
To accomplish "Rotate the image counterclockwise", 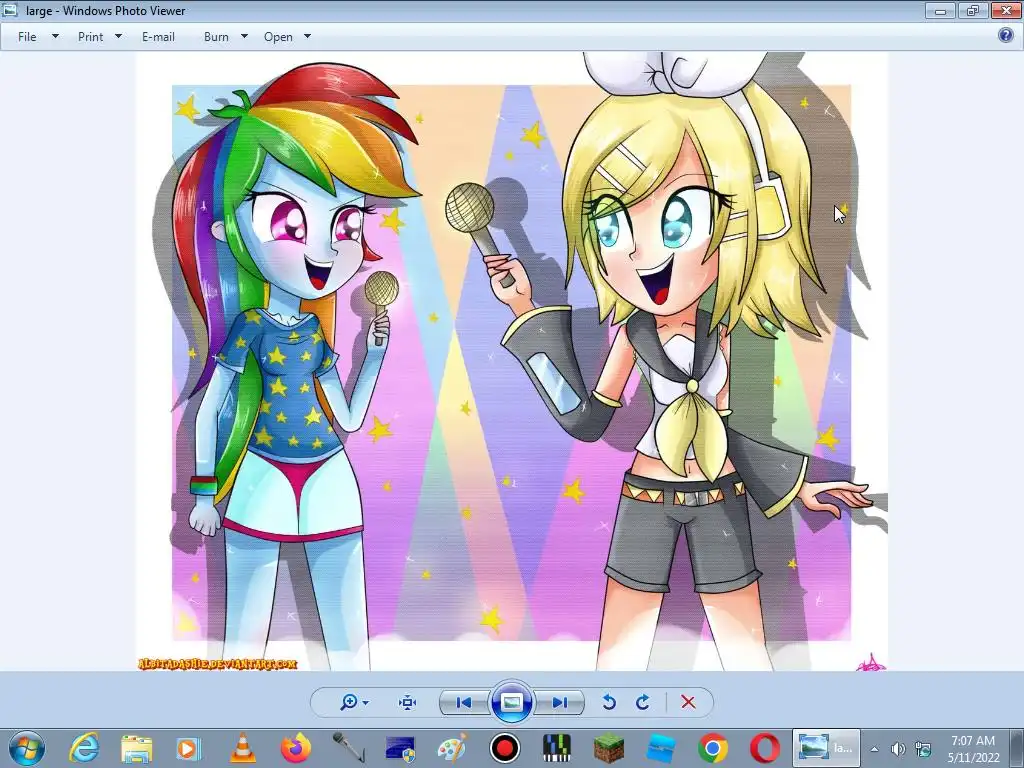I will click(609, 702).
